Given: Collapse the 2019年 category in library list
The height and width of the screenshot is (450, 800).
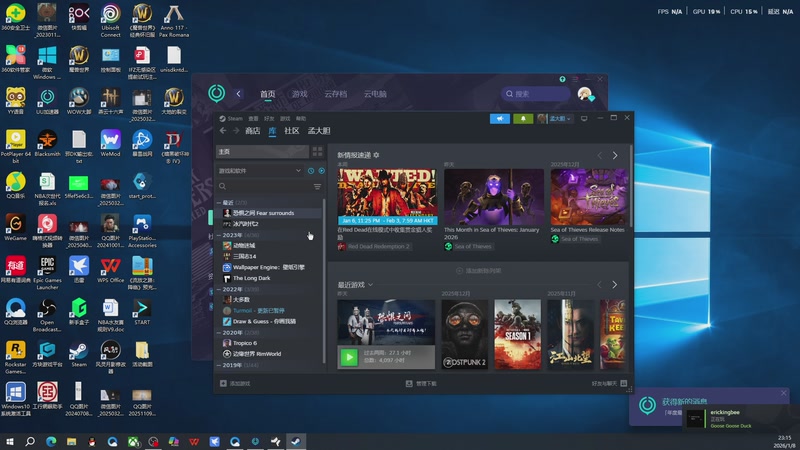Looking at the screenshot, I should [219, 365].
